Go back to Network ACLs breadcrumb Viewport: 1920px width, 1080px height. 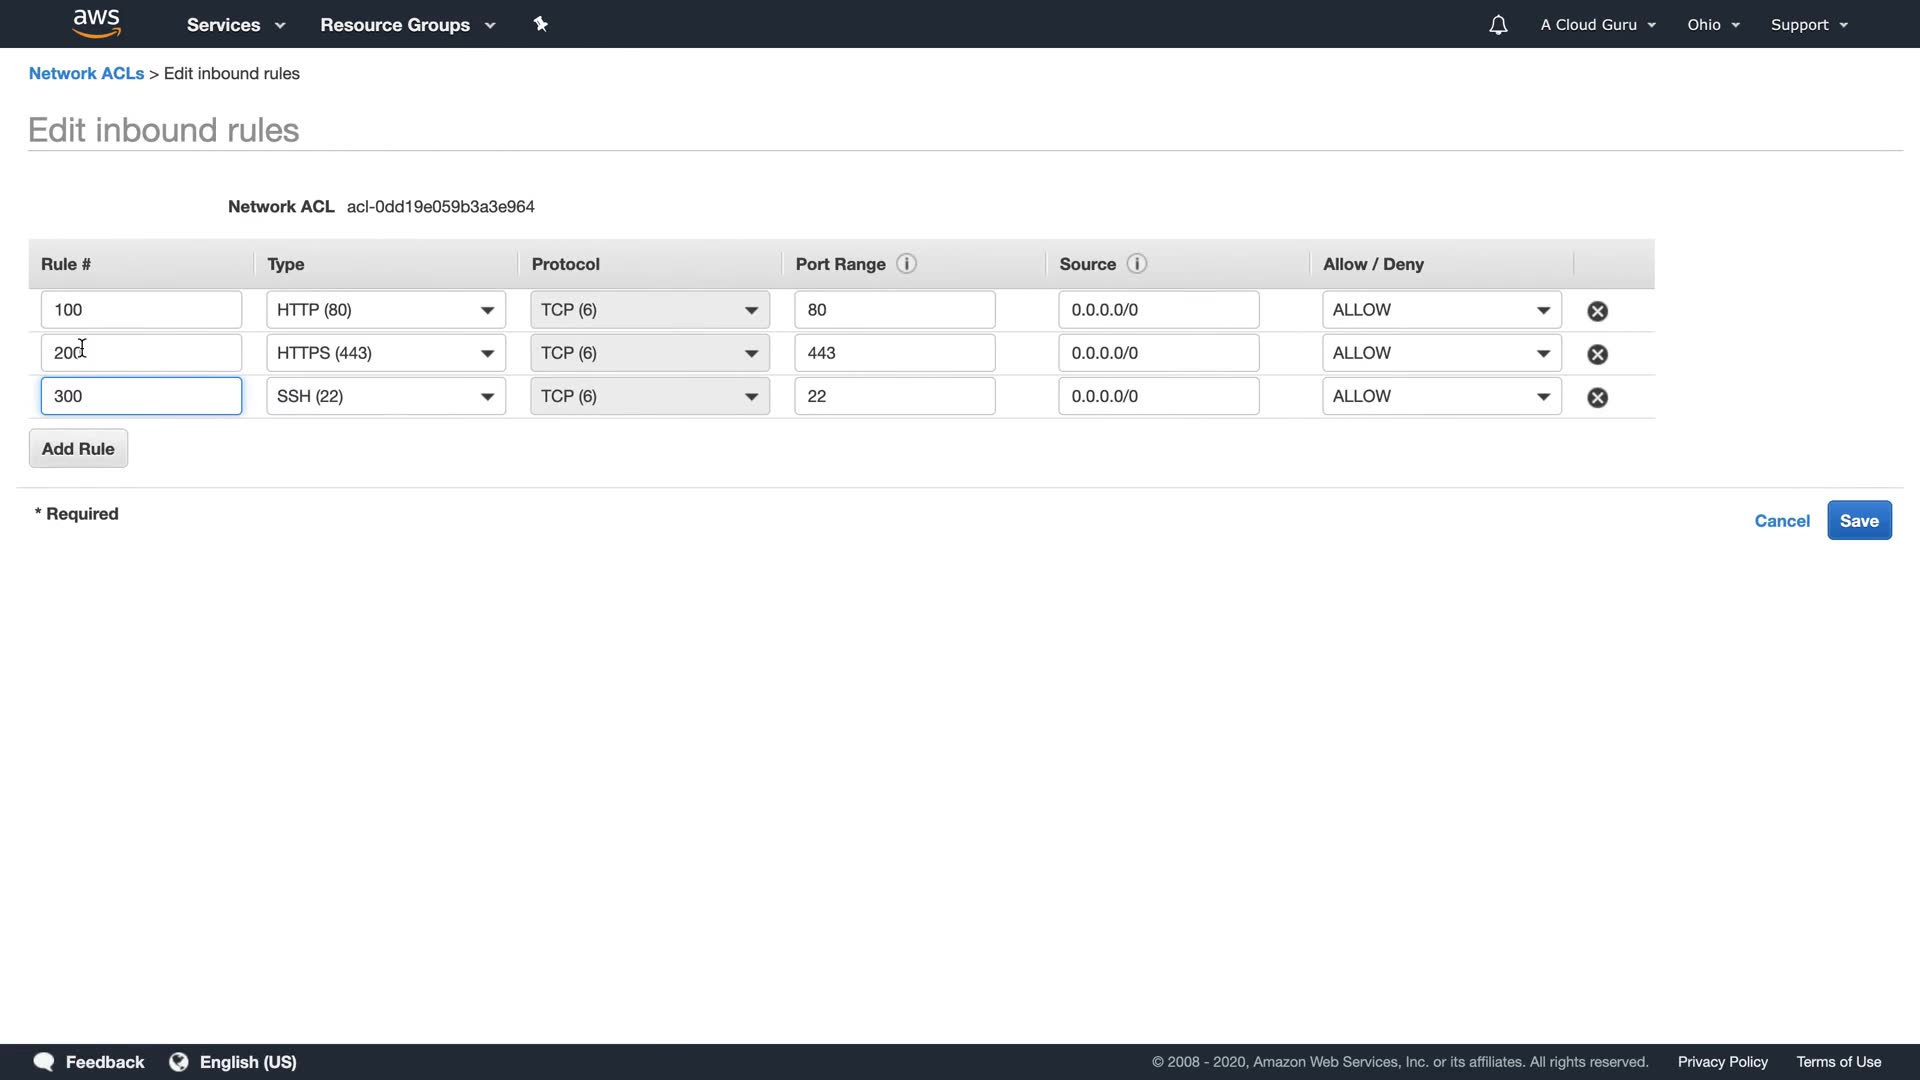click(86, 73)
